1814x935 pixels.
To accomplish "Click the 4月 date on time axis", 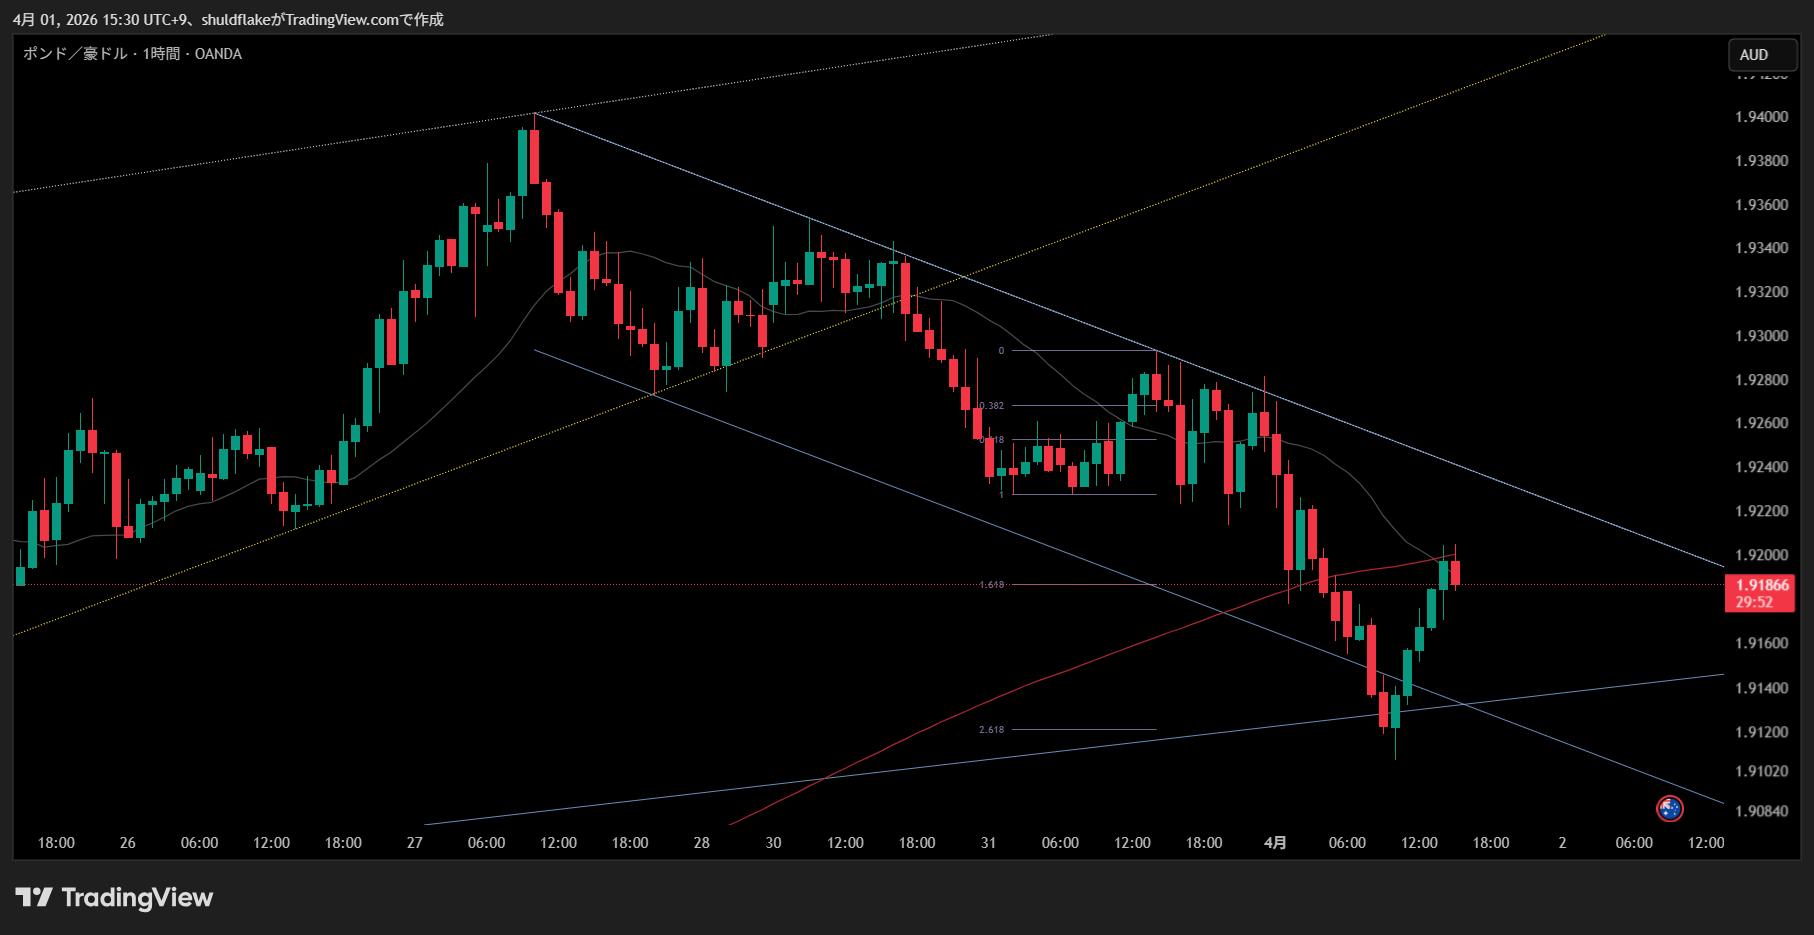I will [x=1275, y=843].
